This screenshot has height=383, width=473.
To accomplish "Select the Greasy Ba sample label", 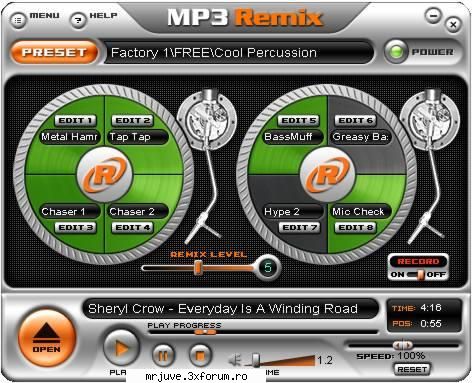I will point(361,137).
